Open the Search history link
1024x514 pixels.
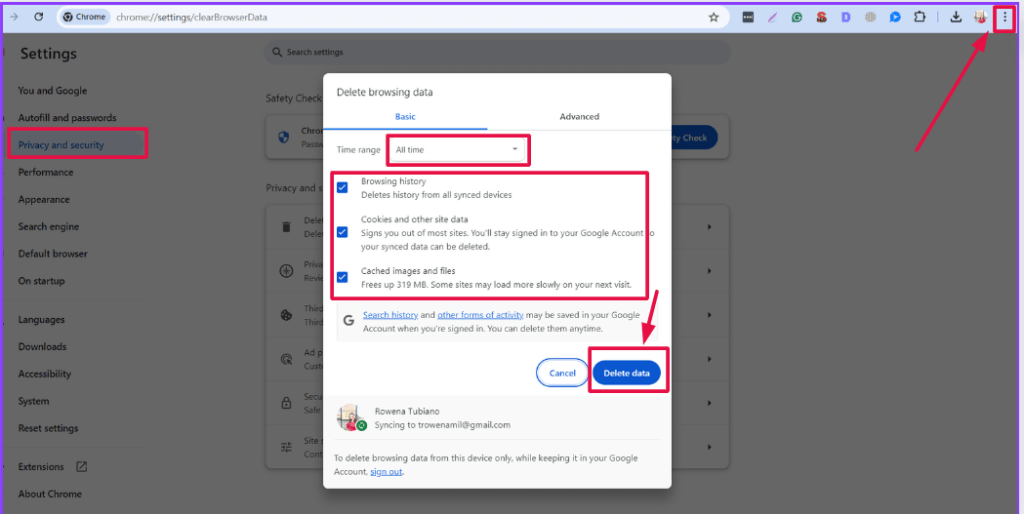tap(391, 315)
